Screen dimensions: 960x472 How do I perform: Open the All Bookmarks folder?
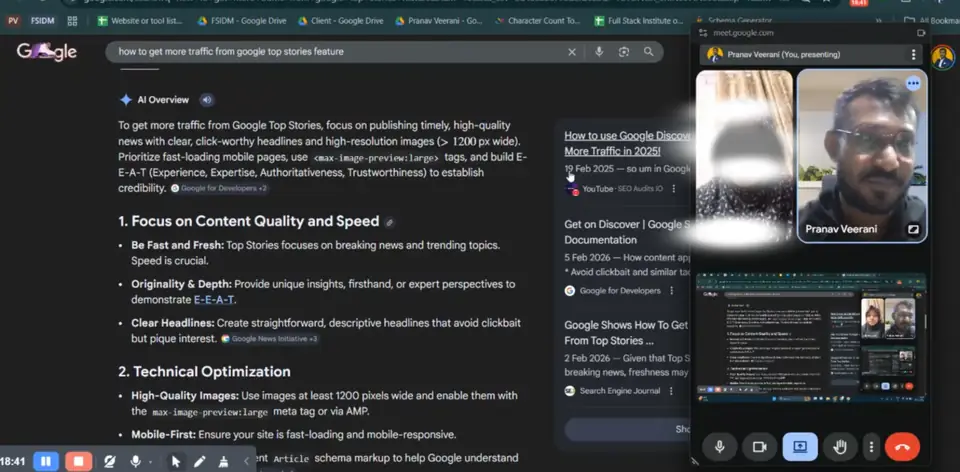931,21
